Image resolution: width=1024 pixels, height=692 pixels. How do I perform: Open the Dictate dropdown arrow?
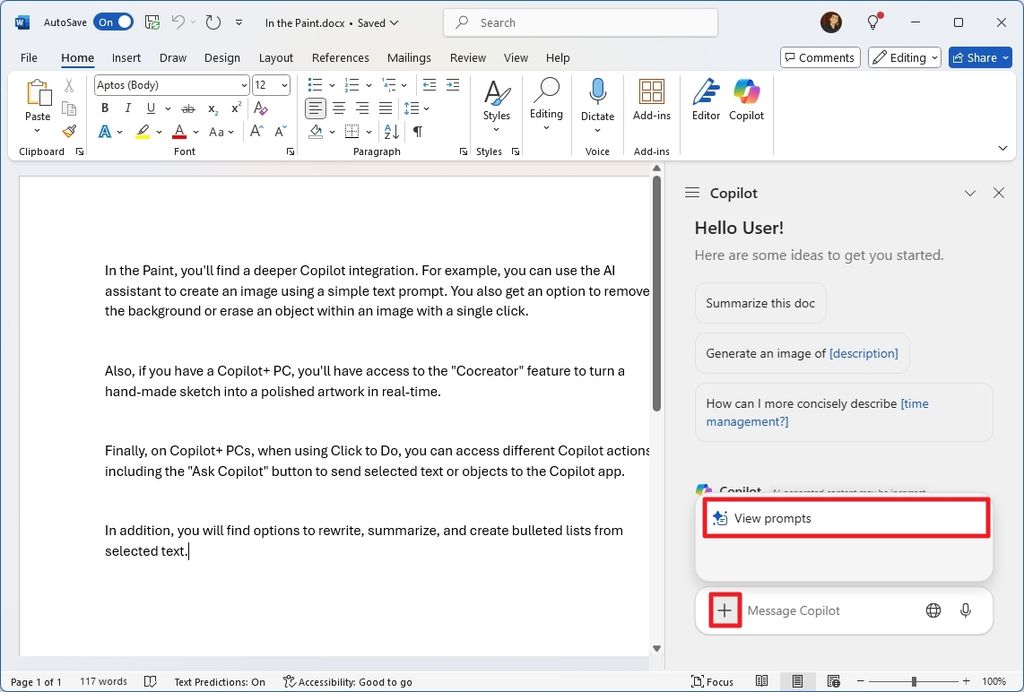coord(598,131)
